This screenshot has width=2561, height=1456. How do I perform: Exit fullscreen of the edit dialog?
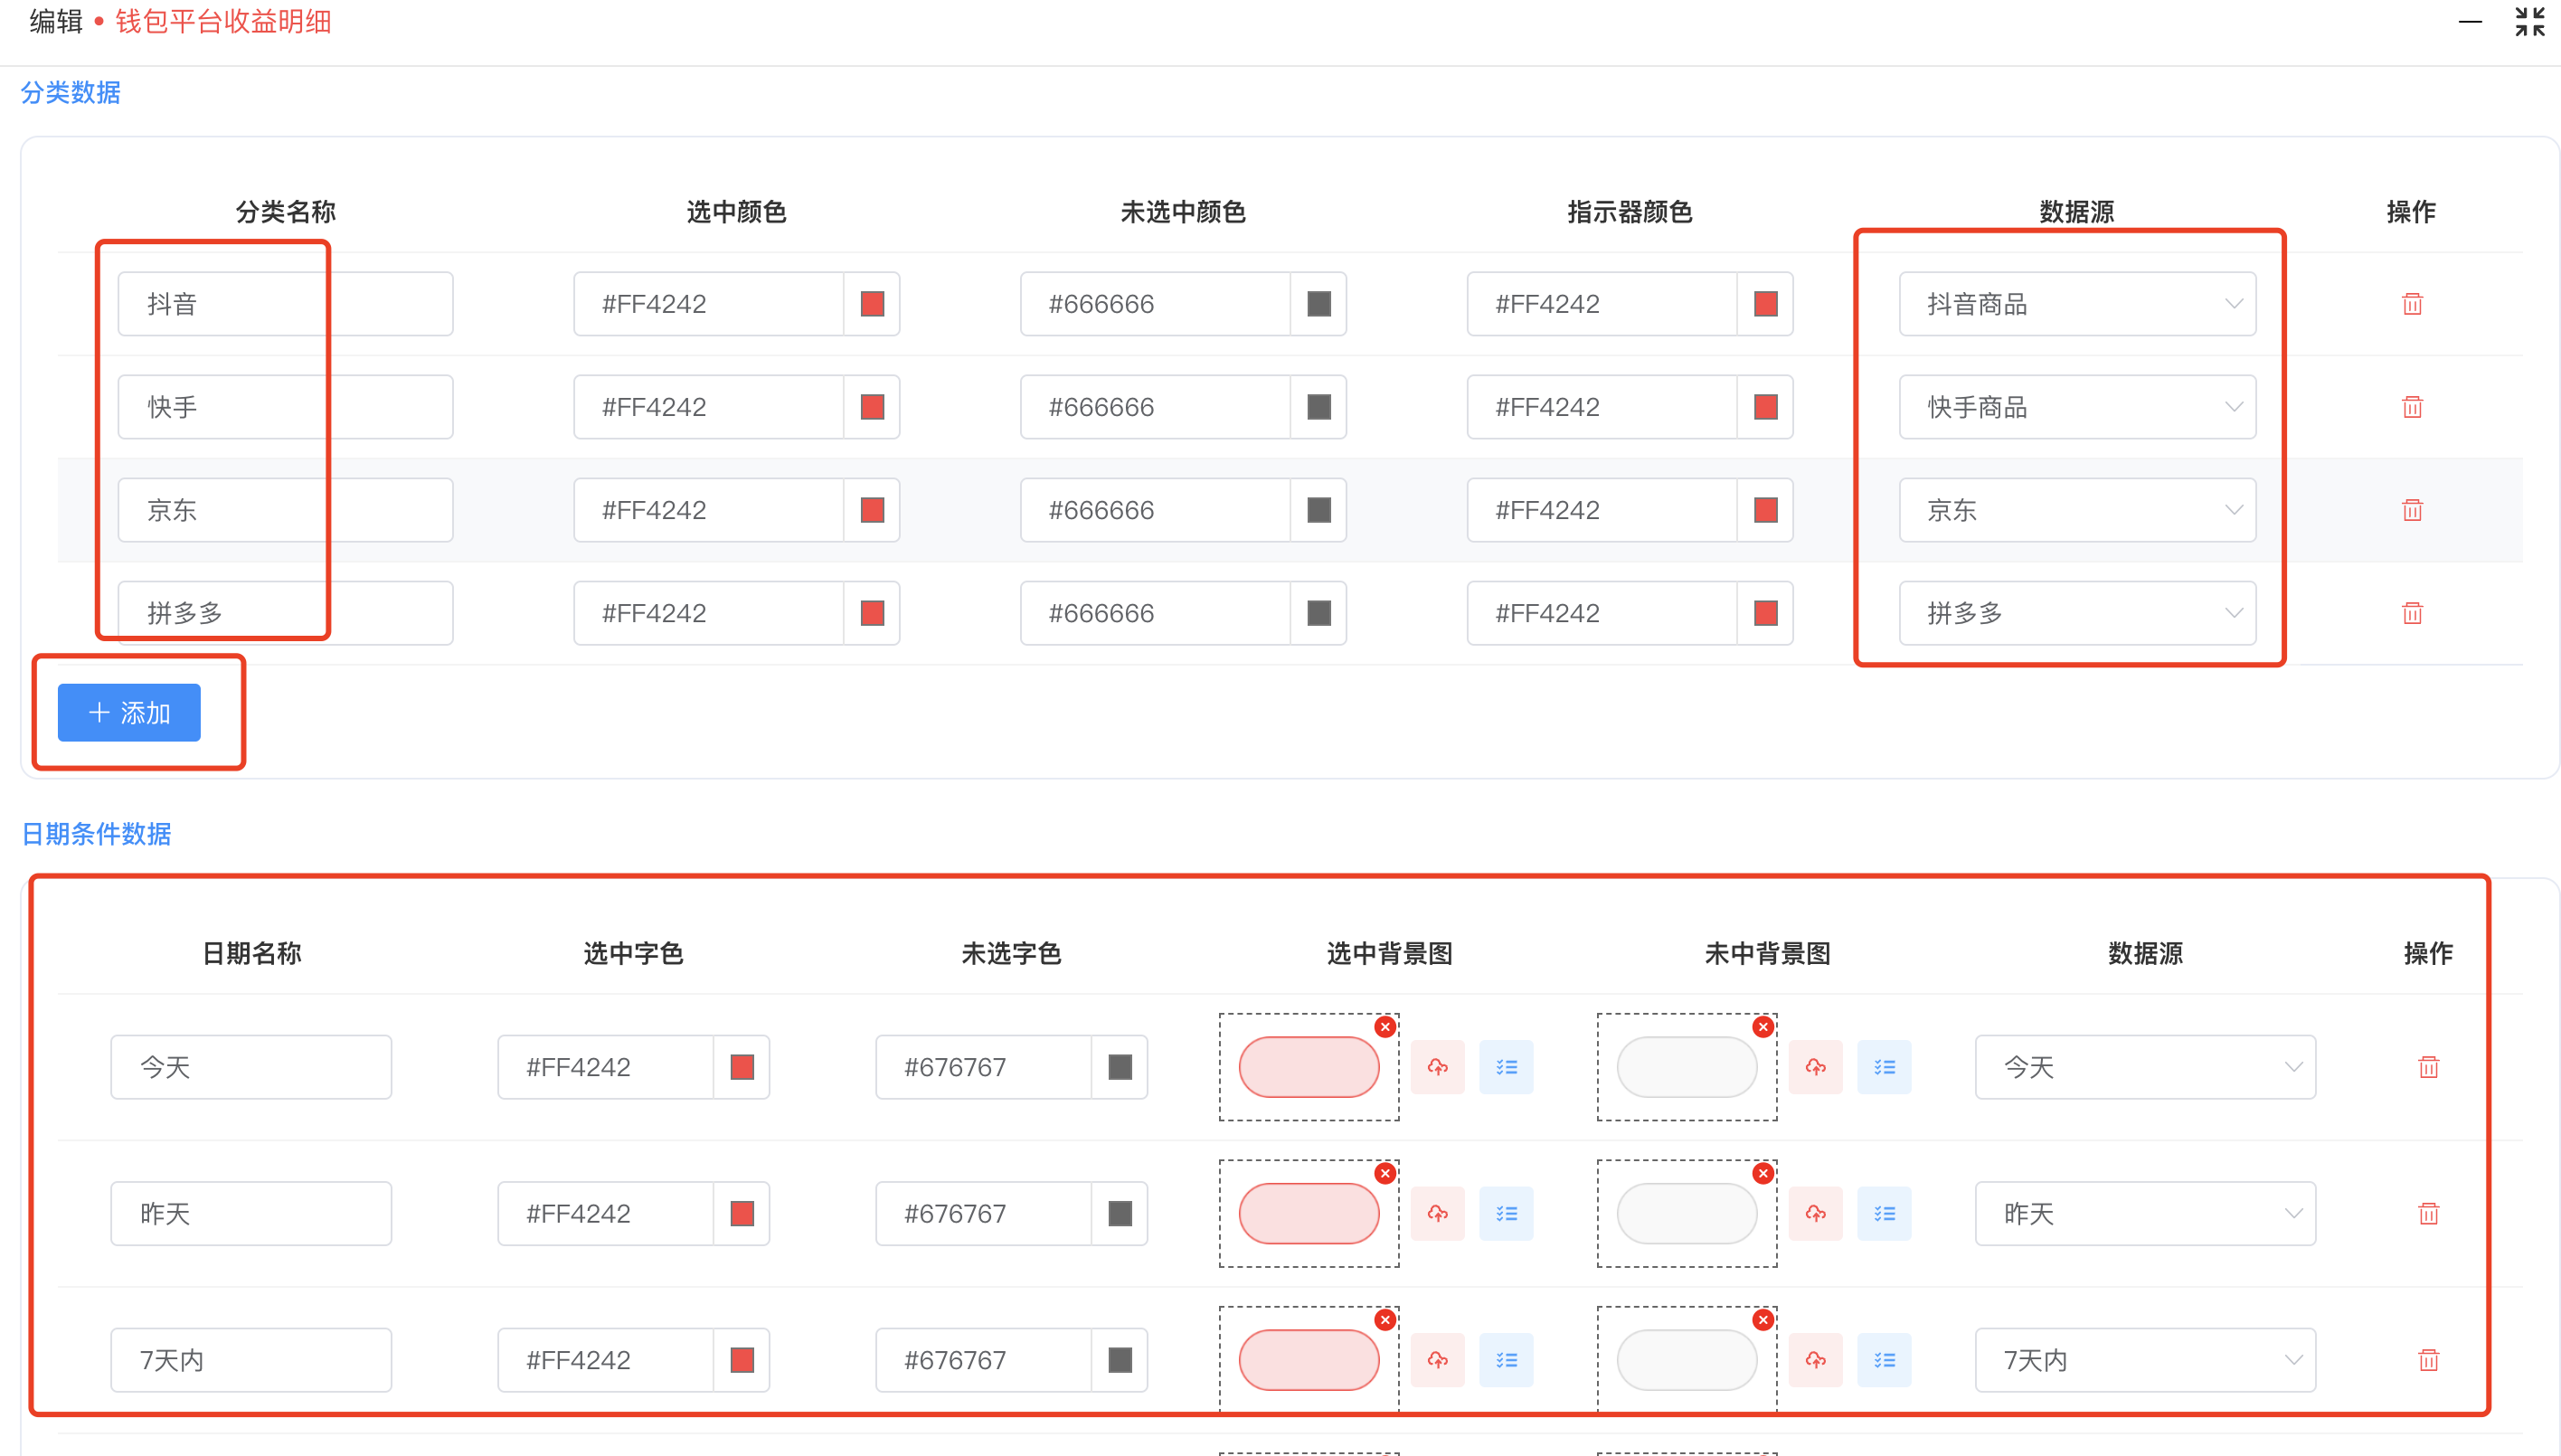[x=2529, y=21]
